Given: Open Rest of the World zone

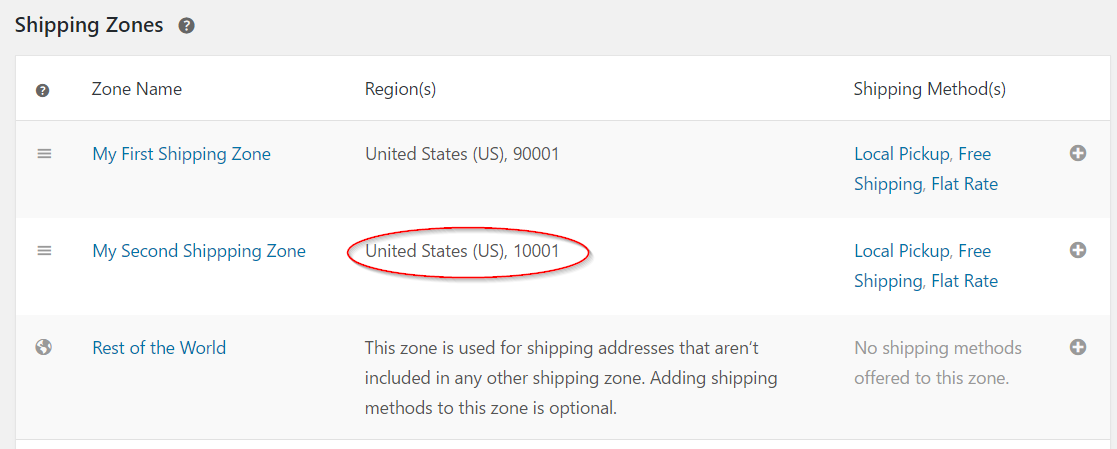Looking at the screenshot, I should point(159,348).
